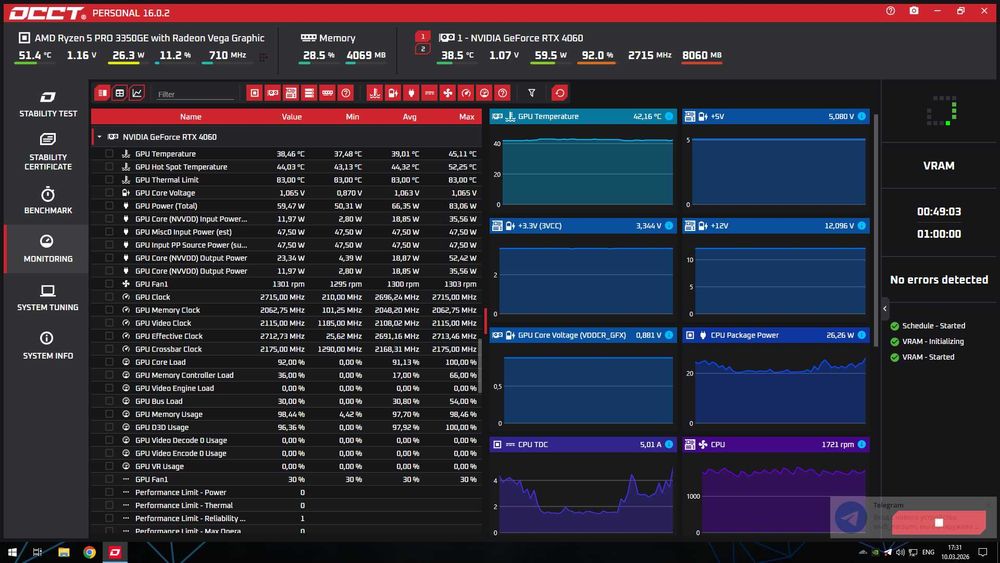1000x563 pixels.
Task: Click info dot on CPU TDC graph
Action: (x=669, y=444)
